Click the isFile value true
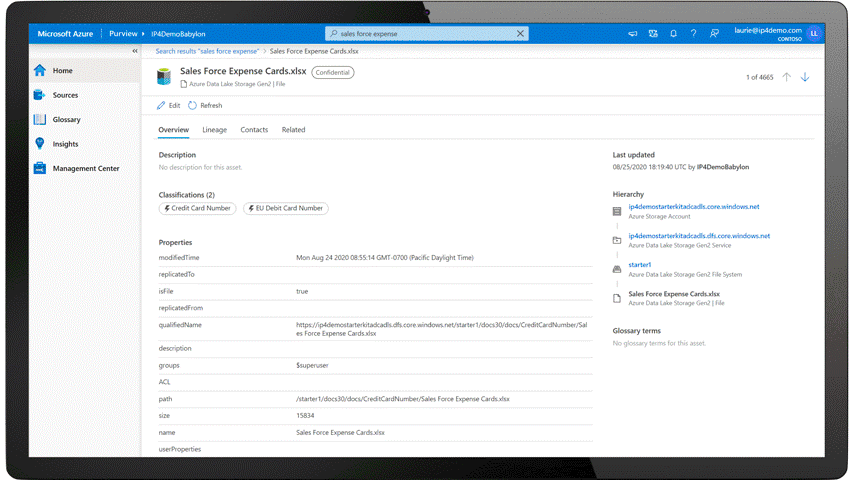 [302, 291]
